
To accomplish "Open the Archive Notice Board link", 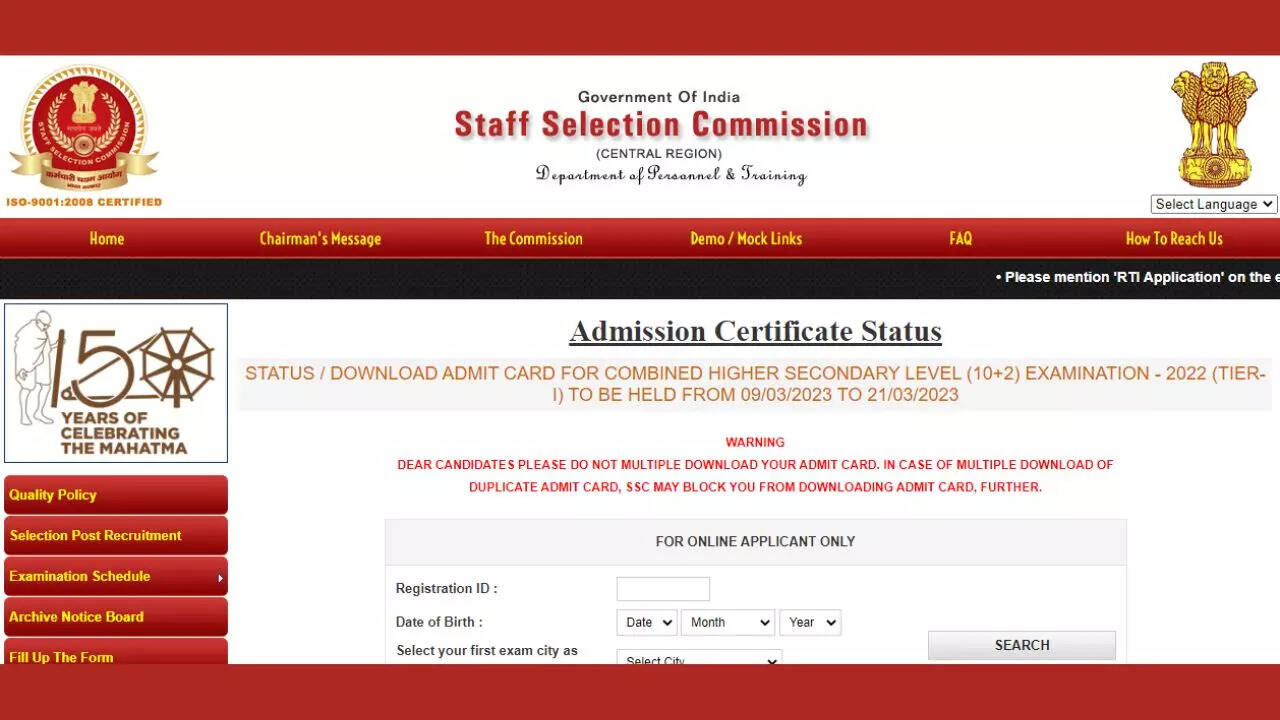I will 116,617.
